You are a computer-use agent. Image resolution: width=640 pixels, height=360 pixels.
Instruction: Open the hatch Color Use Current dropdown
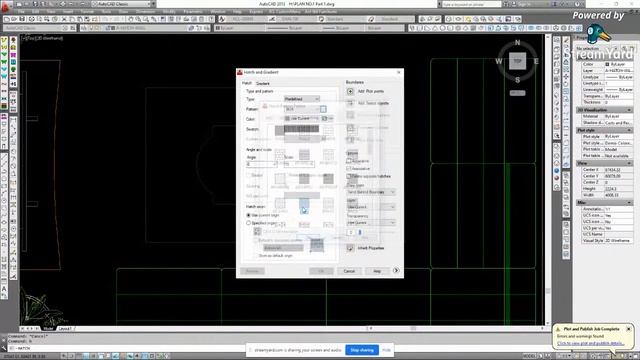(x=302, y=119)
